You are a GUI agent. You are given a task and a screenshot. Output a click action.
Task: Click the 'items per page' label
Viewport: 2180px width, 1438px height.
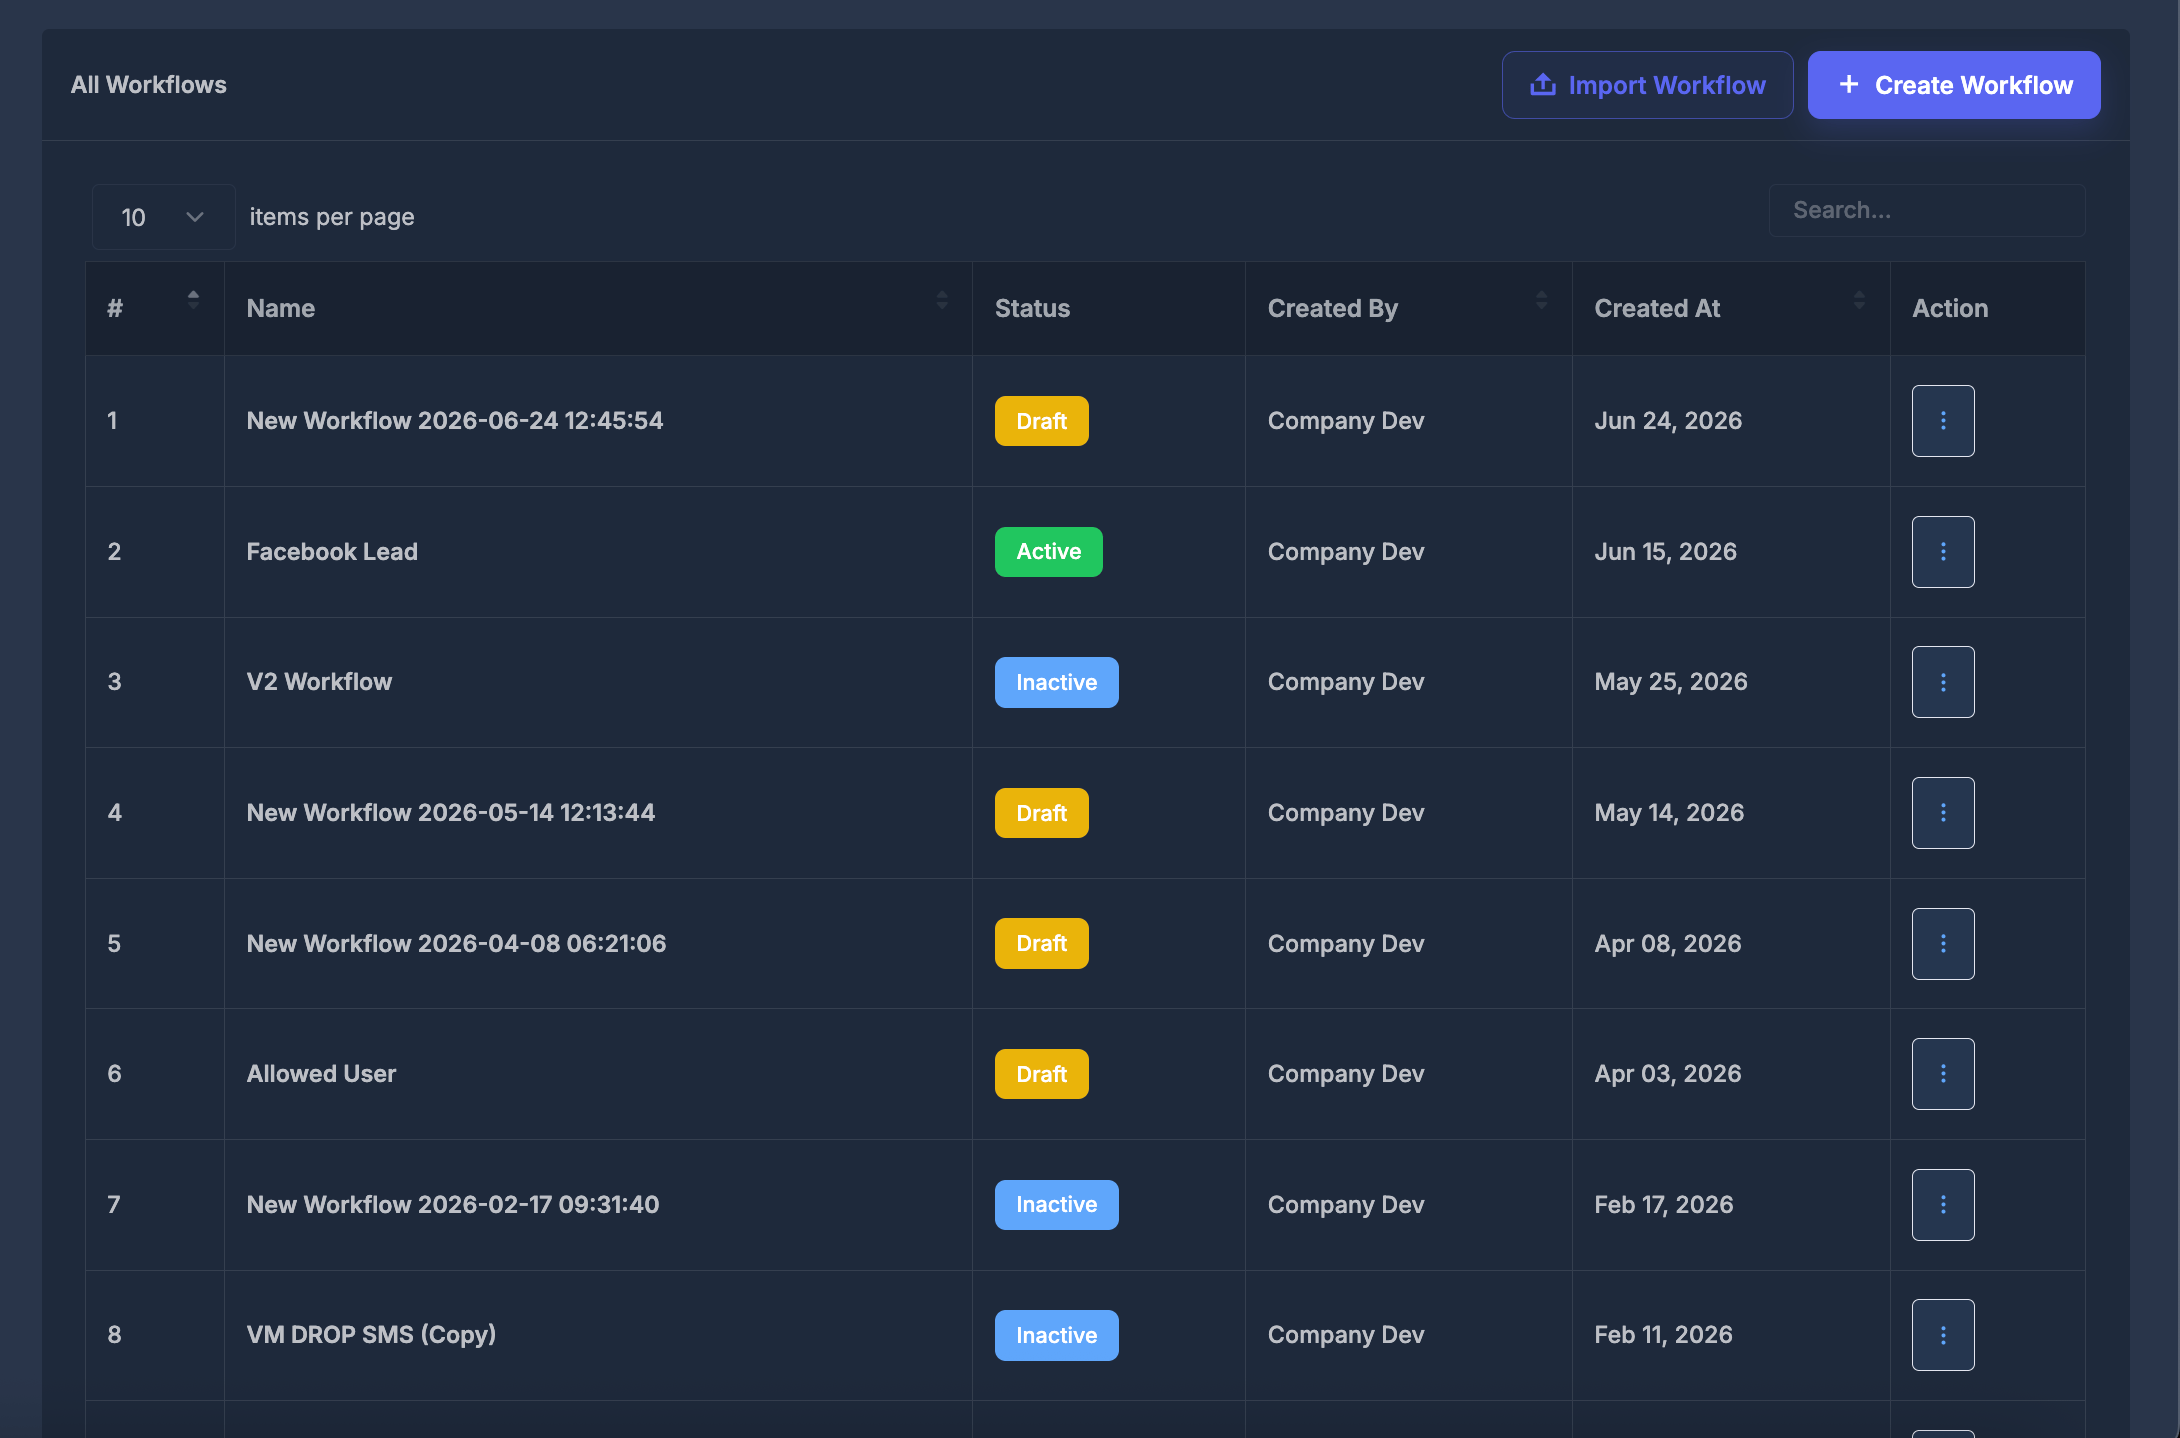click(x=332, y=217)
